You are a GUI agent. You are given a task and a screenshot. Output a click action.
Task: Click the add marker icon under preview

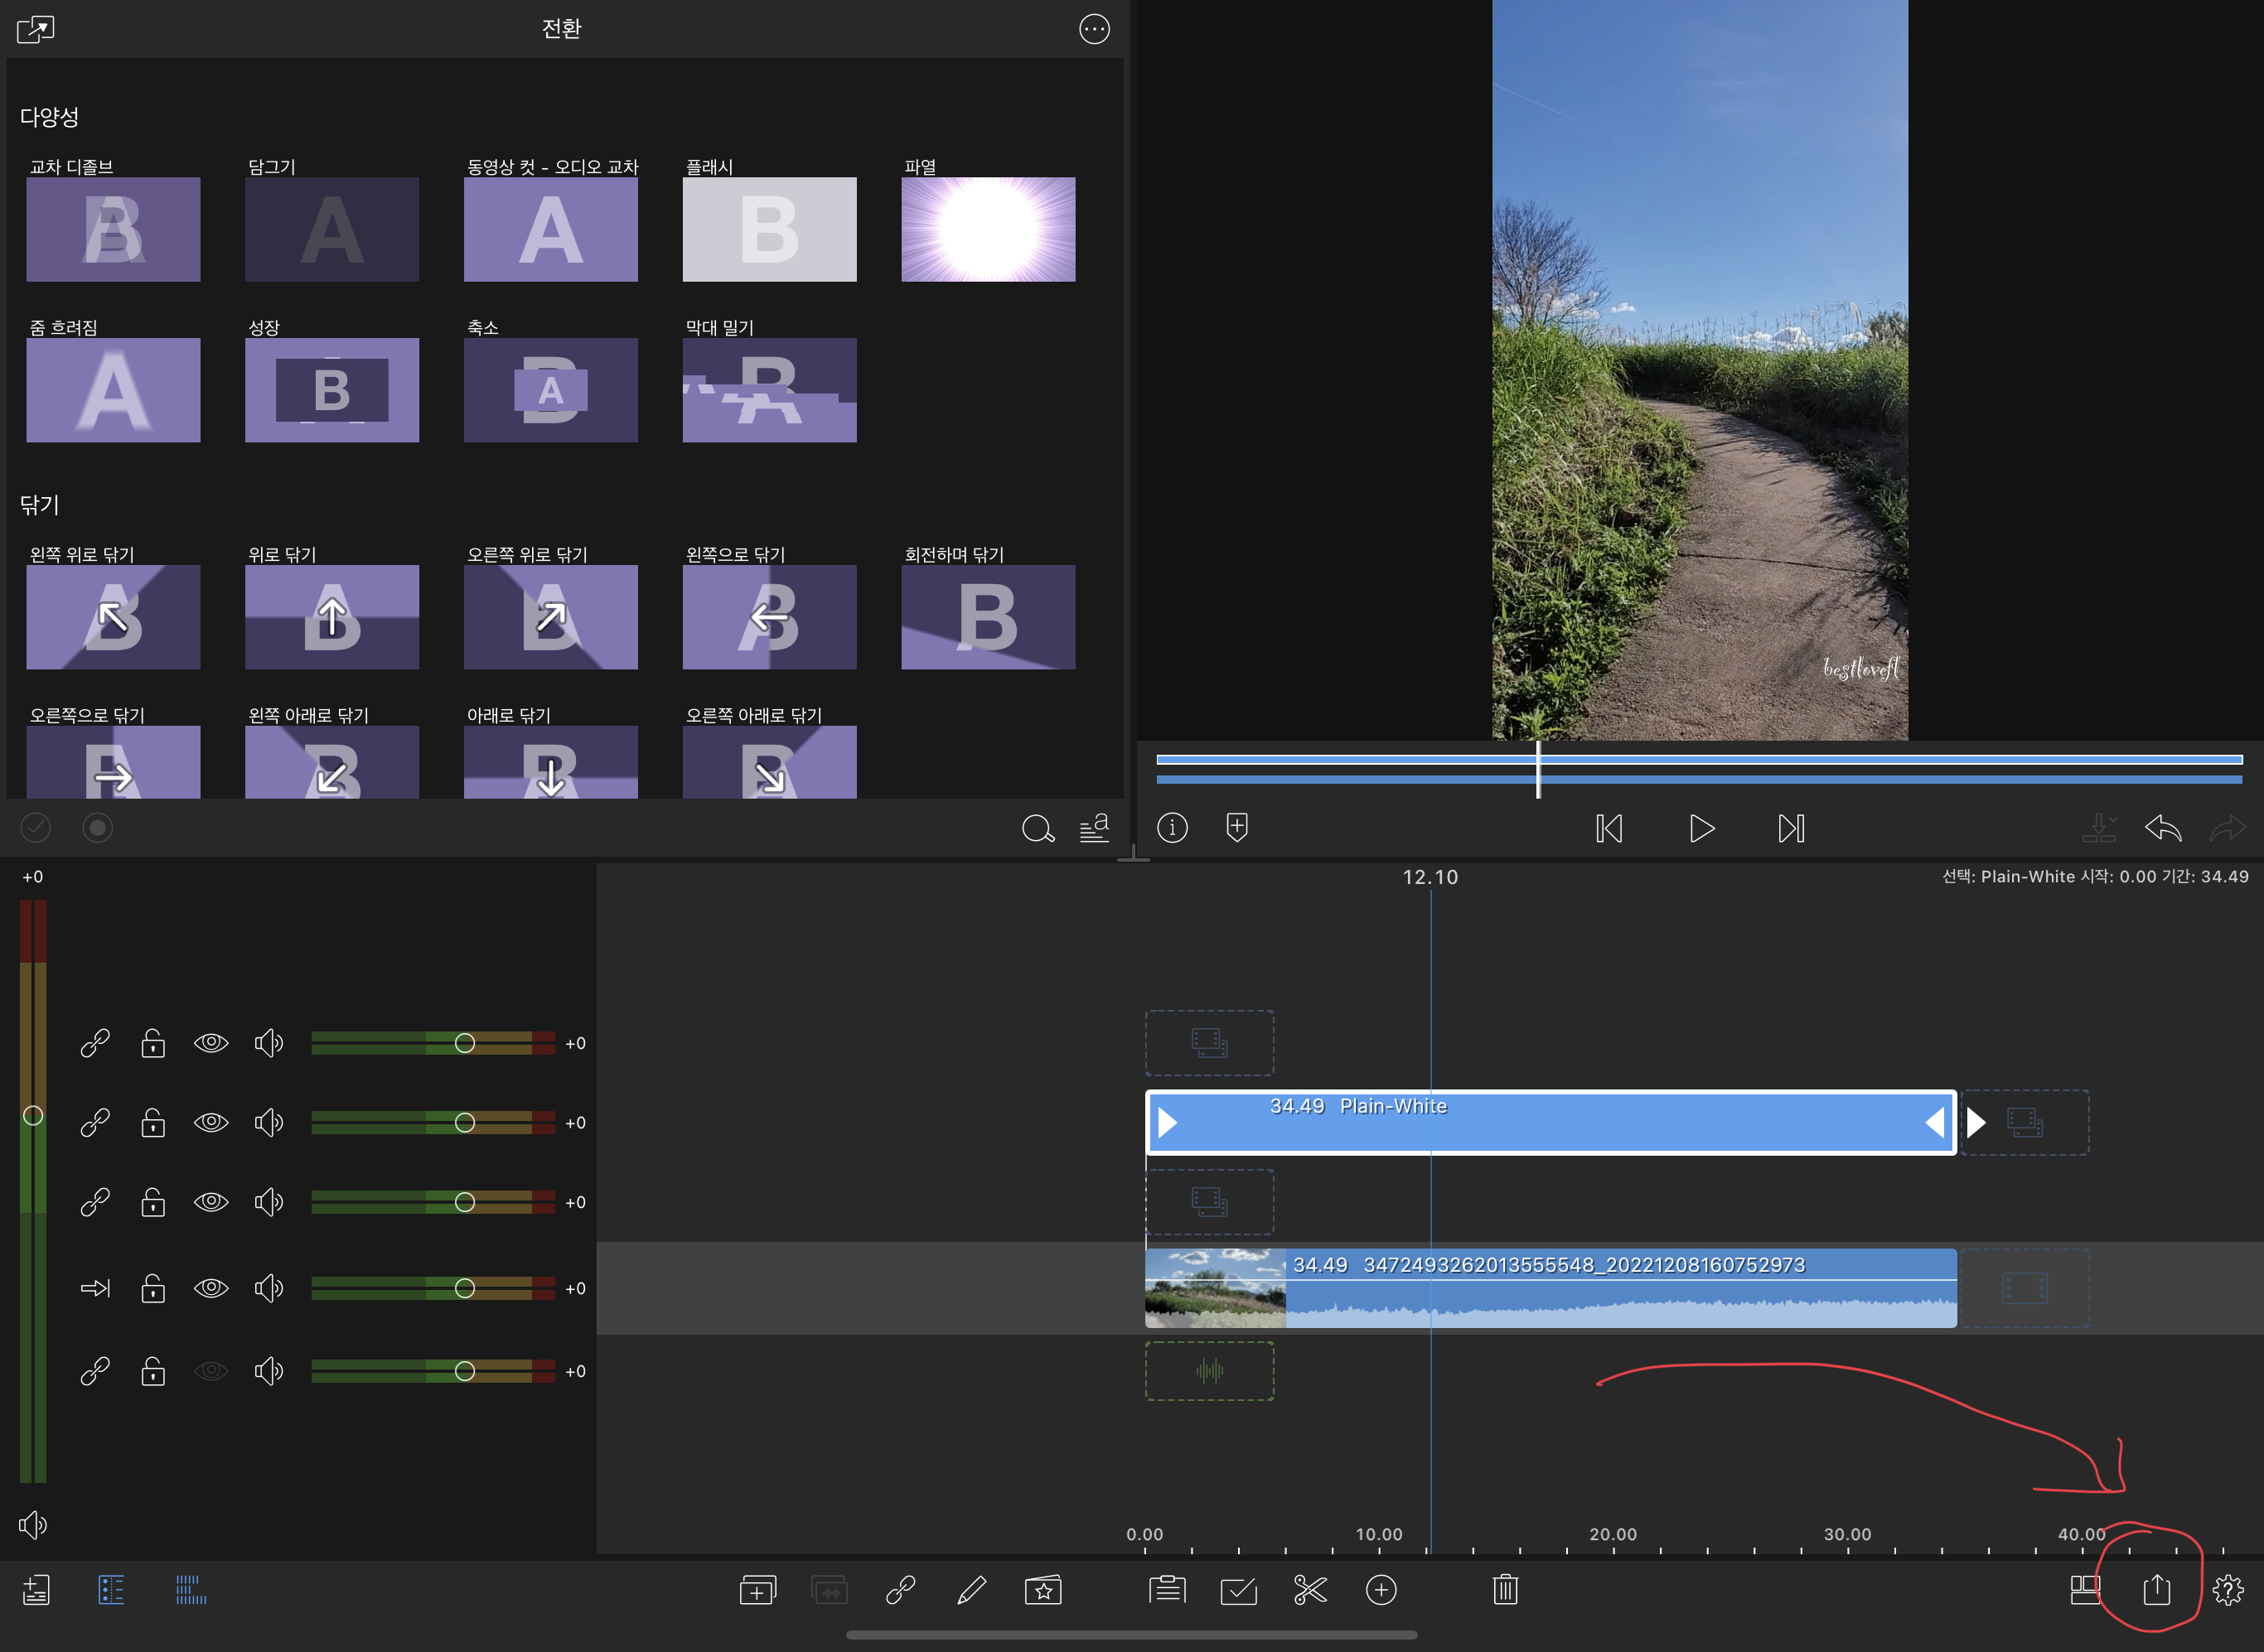pos(1237,828)
